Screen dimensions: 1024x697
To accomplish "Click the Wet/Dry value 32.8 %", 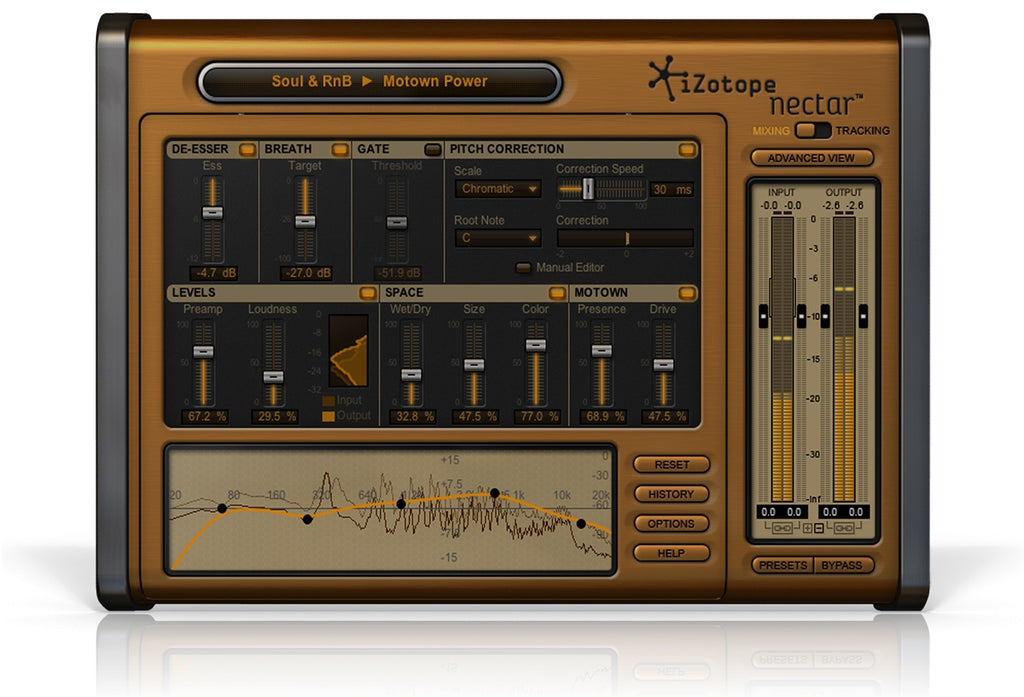I will 413,416.
